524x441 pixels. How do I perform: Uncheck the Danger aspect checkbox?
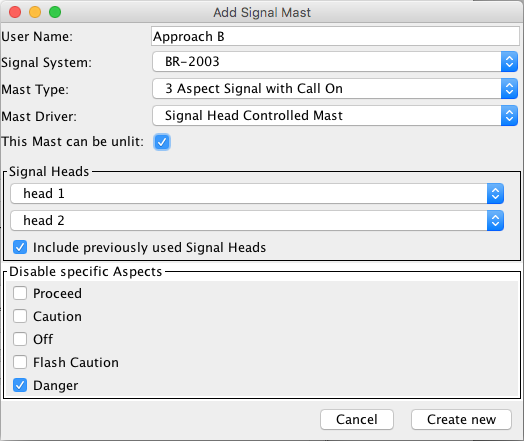[20, 385]
